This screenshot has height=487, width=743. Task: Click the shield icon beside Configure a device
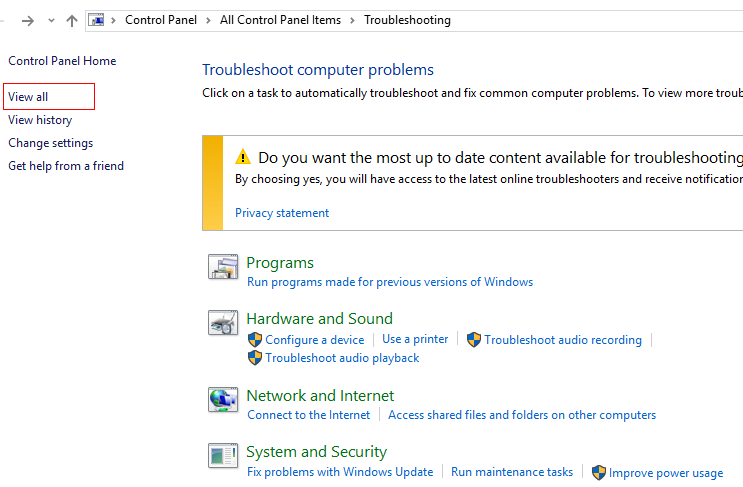point(255,340)
